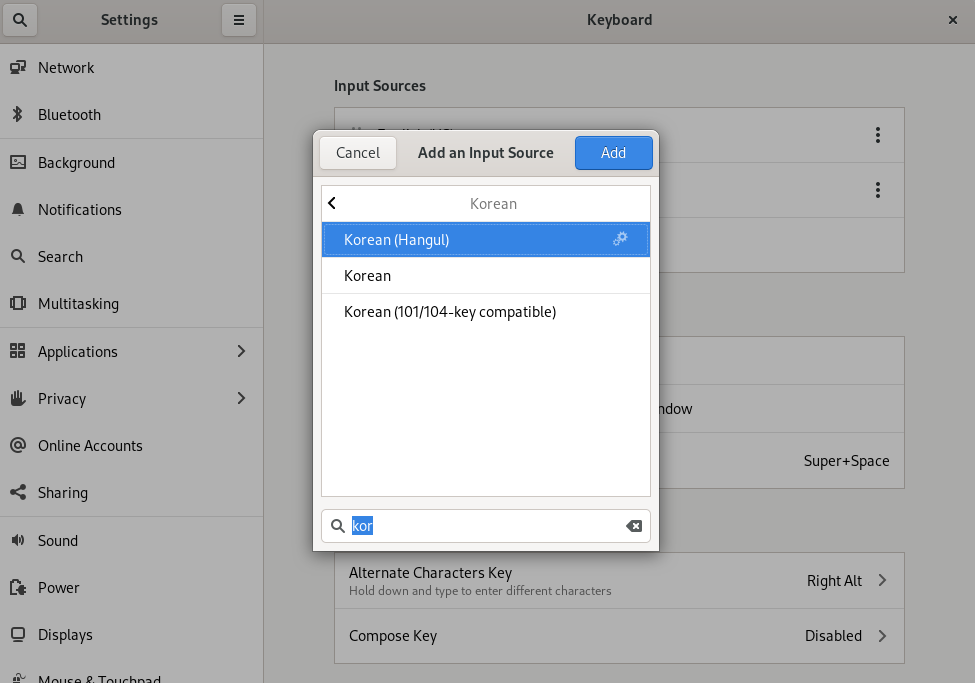
Task: Click the gear icon on Korean (Hangul)
Action: [x=620, y=239]
